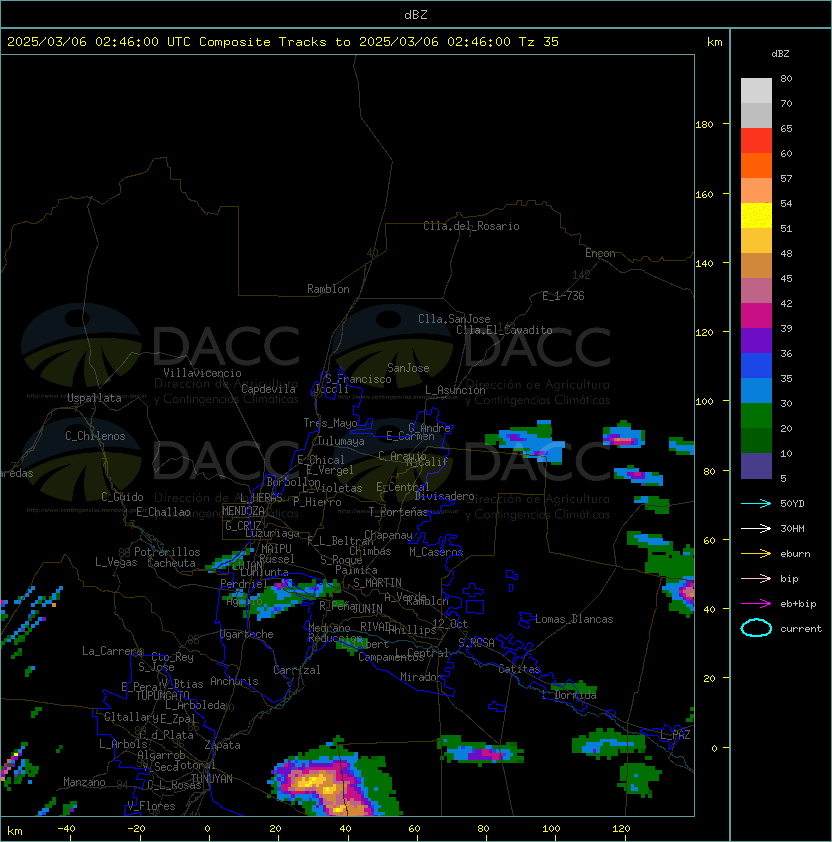
Task: Click the Ramblon label near the top
Action: [x=328, y=289]
